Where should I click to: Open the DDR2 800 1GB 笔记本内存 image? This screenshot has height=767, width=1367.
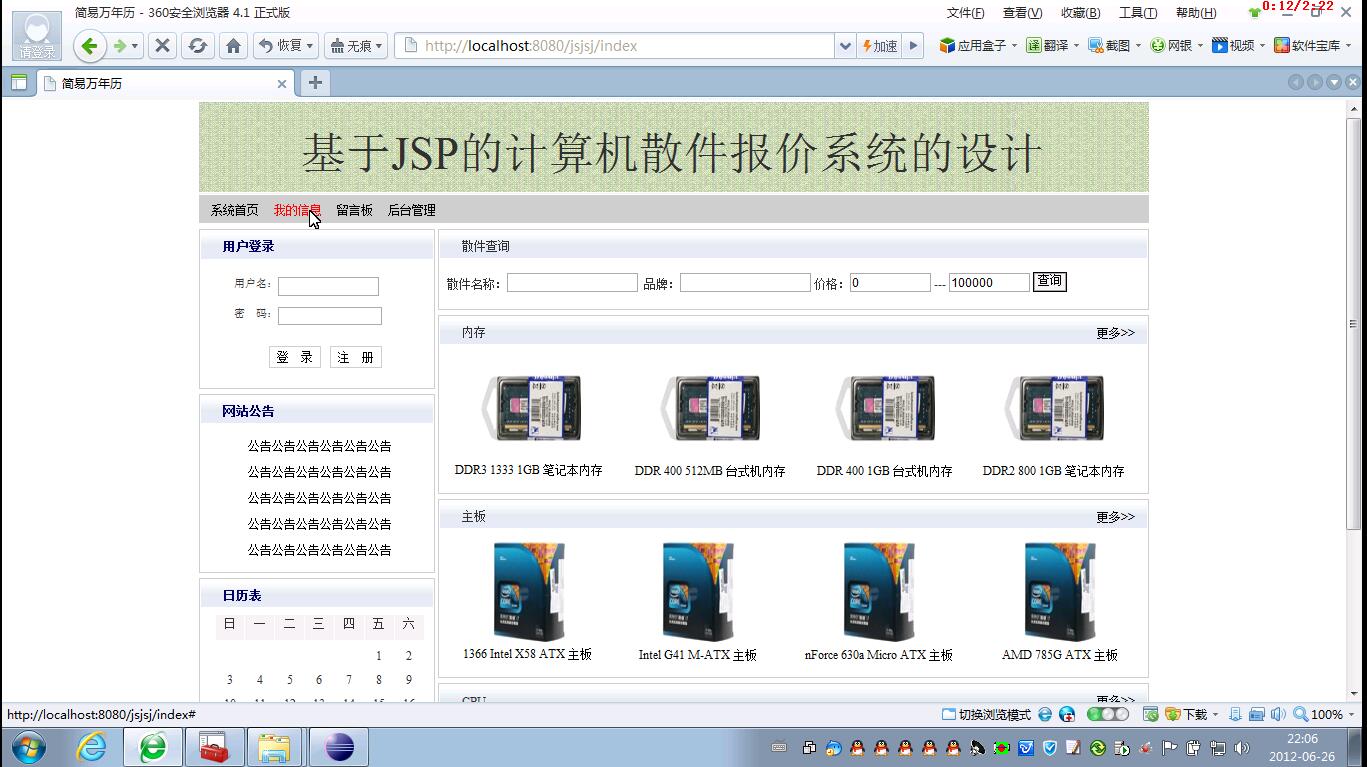1054,408
